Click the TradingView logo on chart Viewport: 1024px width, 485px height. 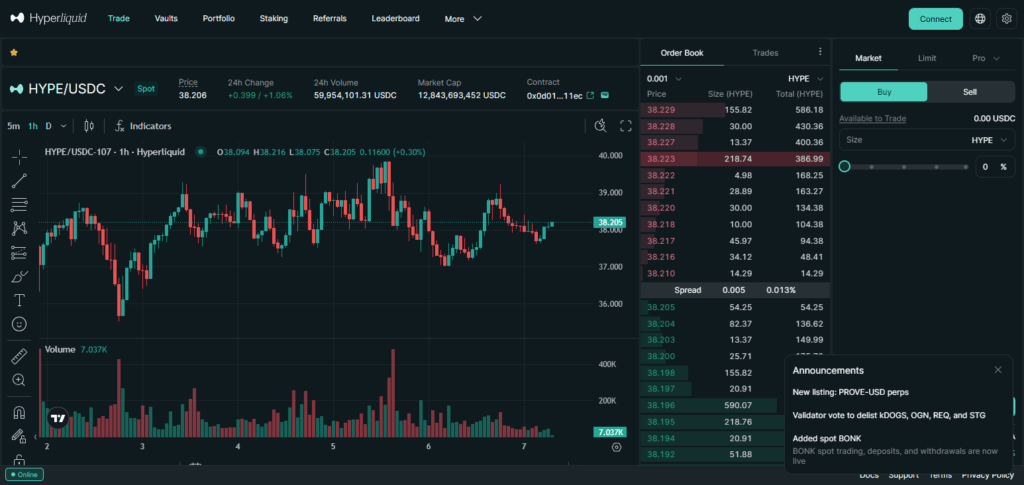(57, 418)
